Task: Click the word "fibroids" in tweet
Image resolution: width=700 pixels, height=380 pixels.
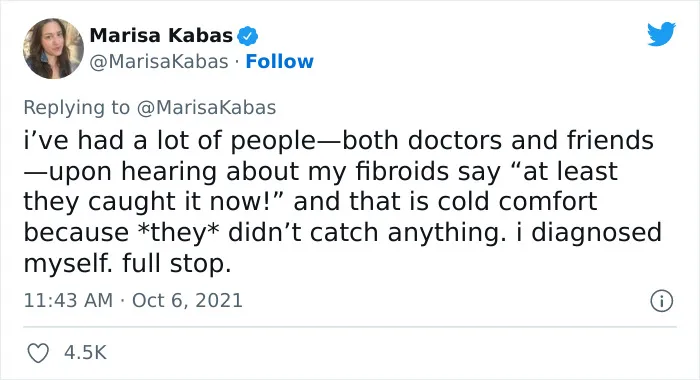Action: [x=402, y=171]
